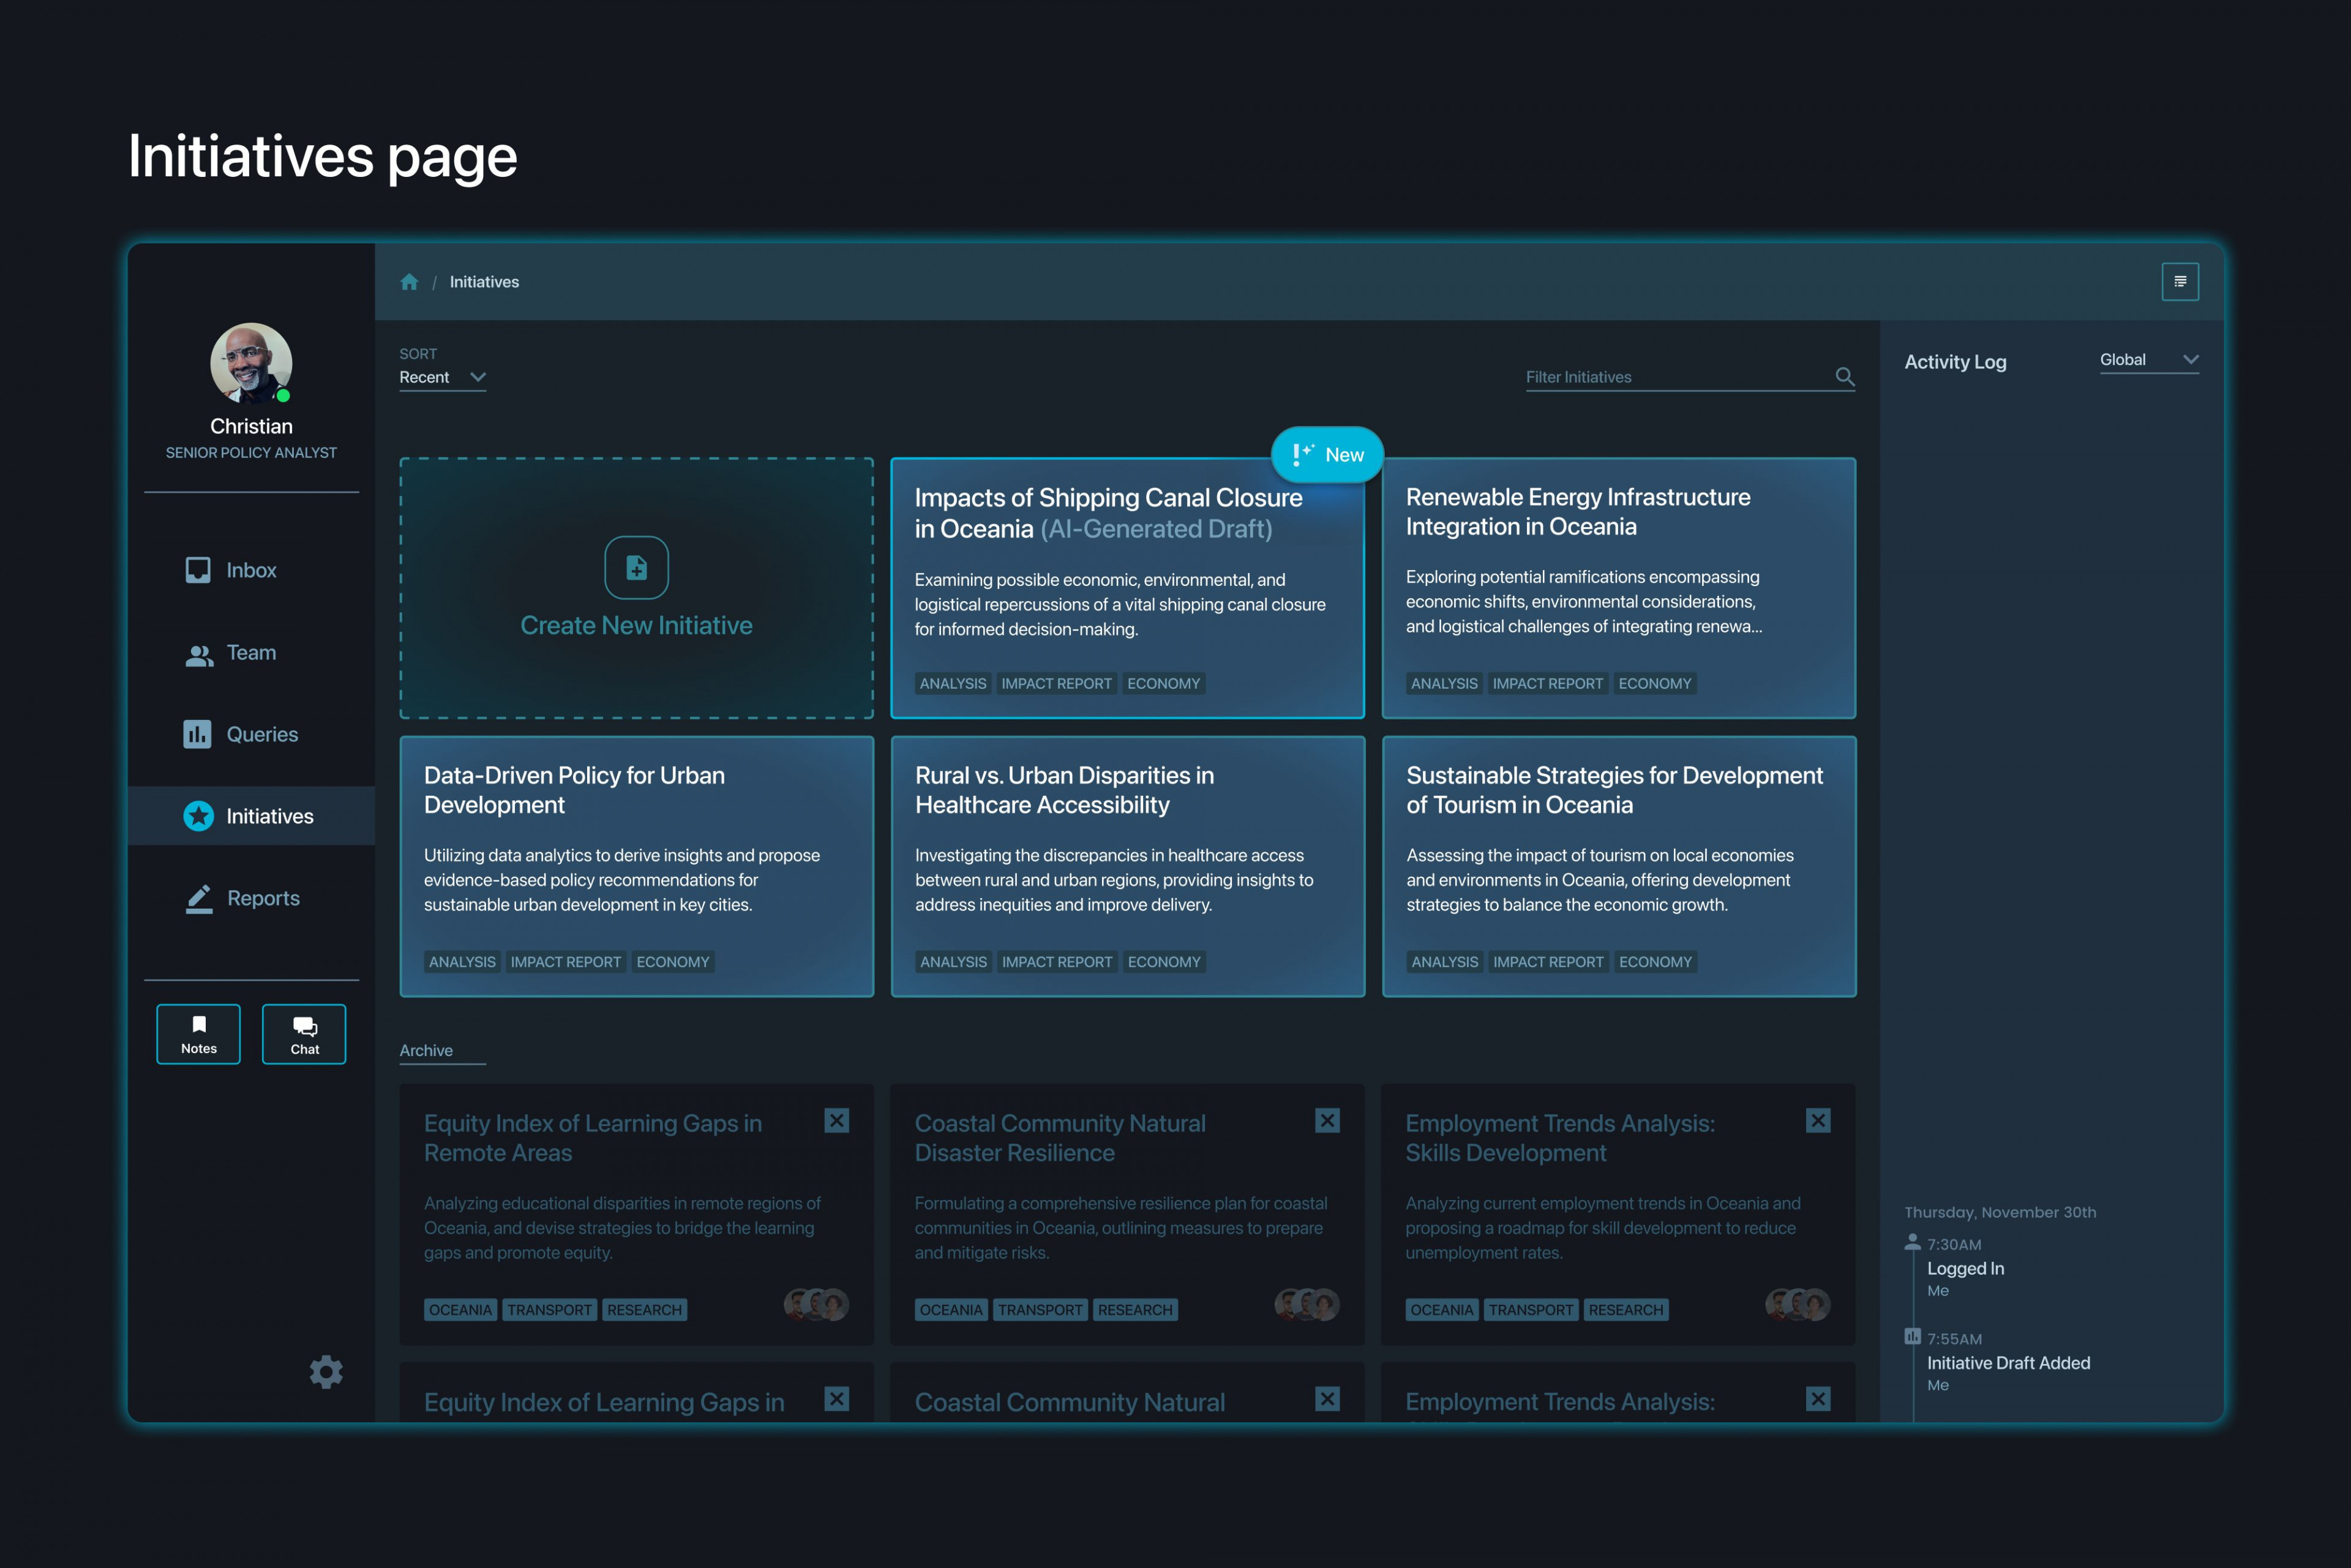The image size is (2351, 1568).
Task: Change Activity Log scope from Global
Action: pos(2147,360)
